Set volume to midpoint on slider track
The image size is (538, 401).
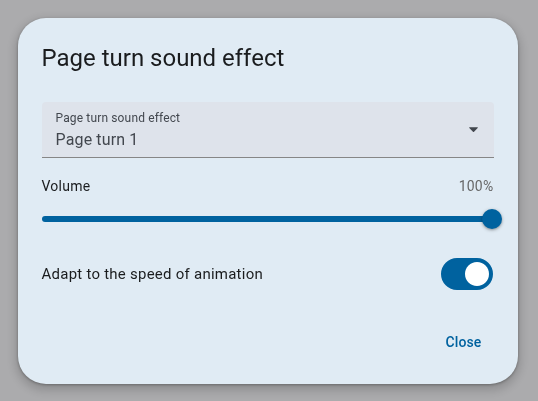[267, 219]
